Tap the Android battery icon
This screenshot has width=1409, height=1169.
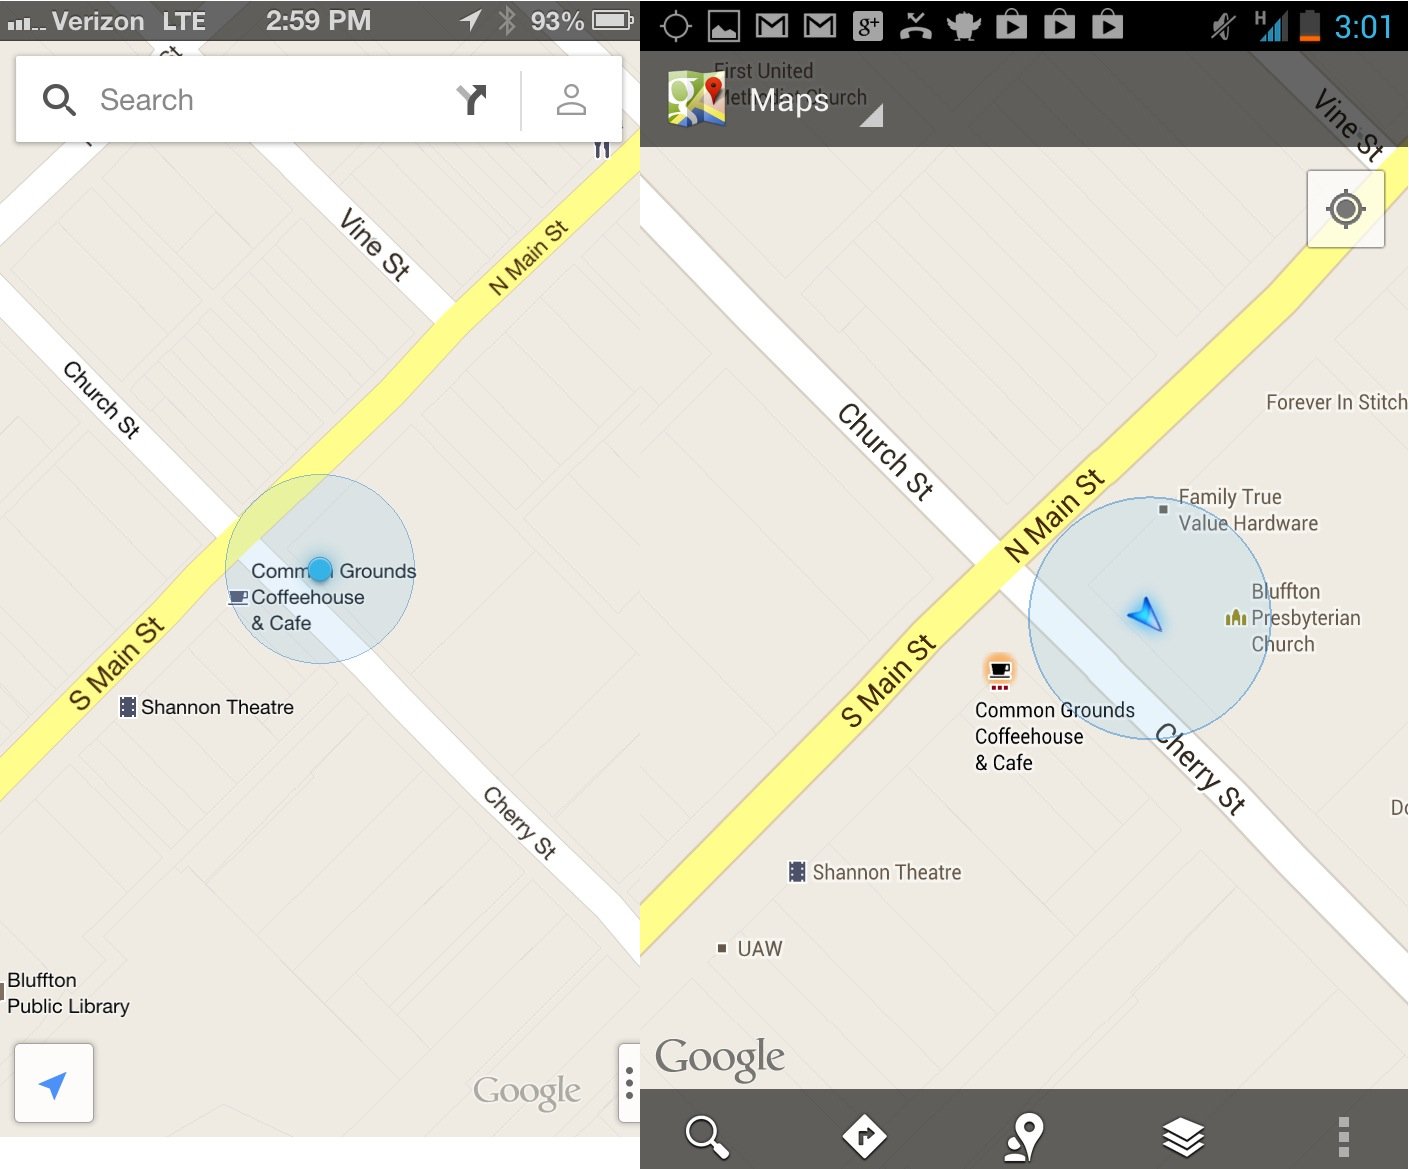[x=1309, y=26]
